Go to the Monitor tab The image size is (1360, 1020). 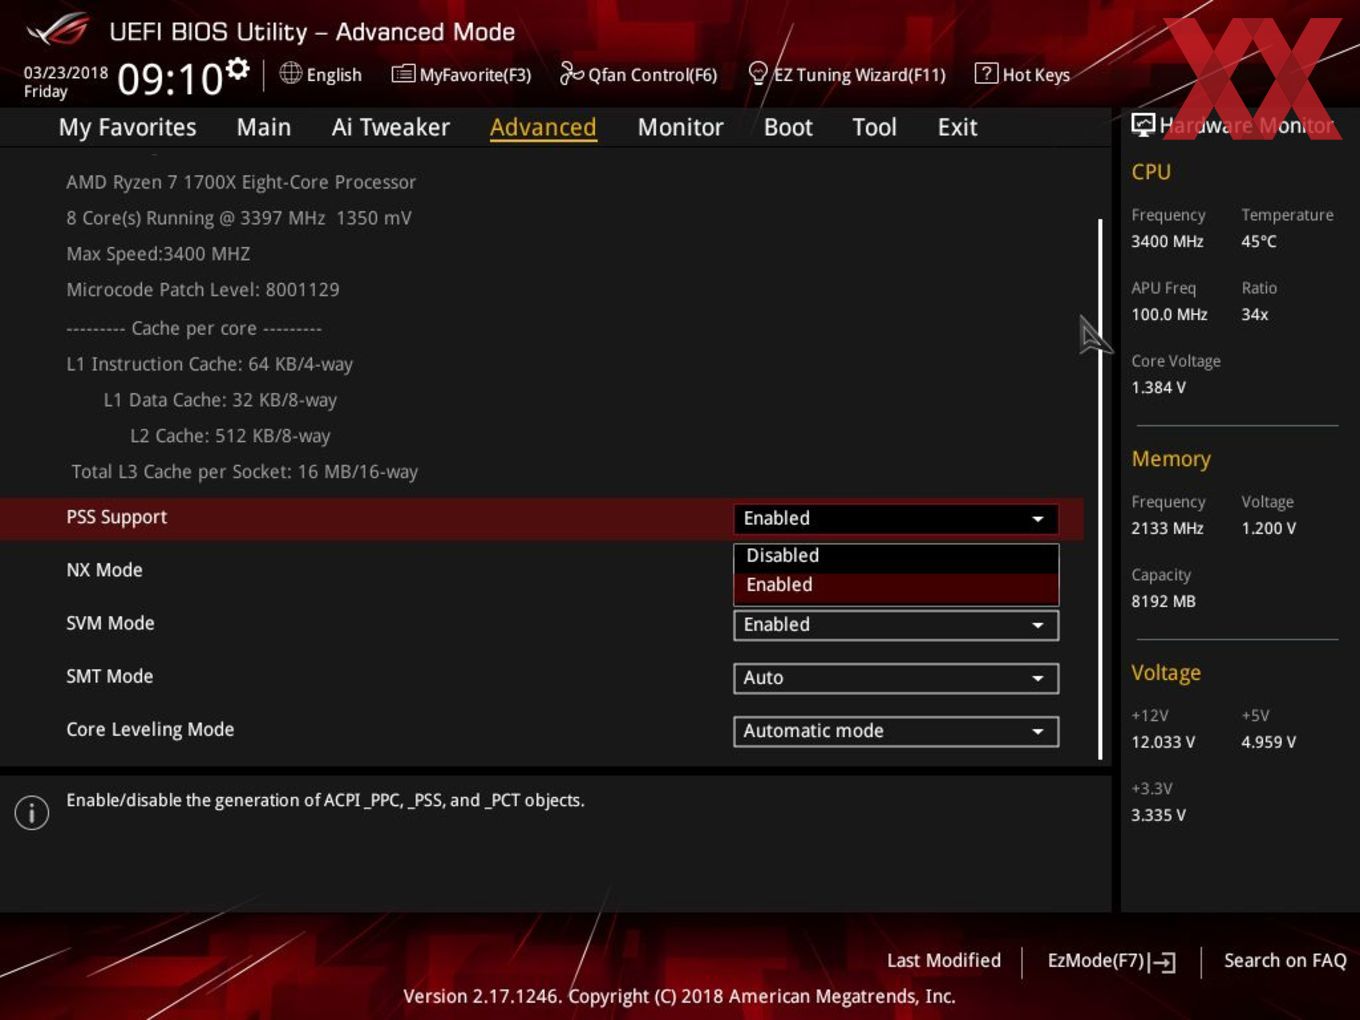(x=680, y=127)
